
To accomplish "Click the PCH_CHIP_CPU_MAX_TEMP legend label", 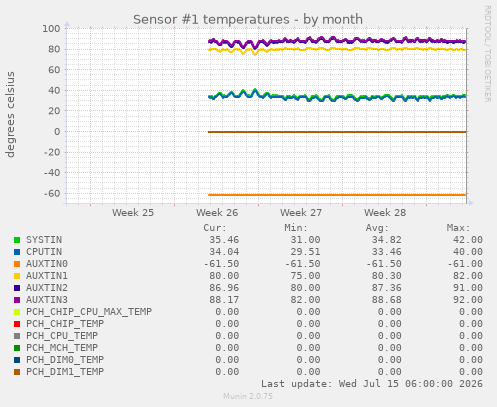I will coord(89,312).
